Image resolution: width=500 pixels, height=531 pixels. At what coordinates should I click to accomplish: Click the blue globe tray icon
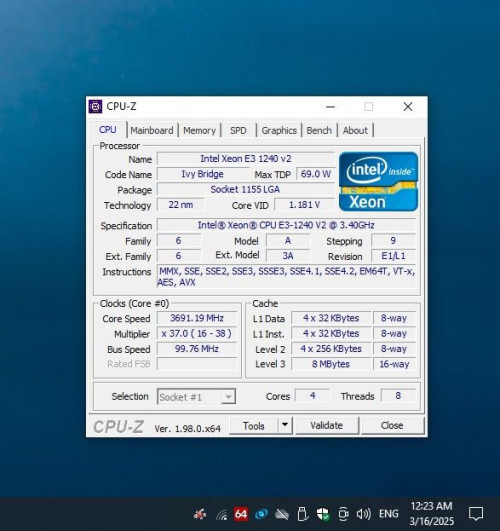(x=261, y=514)
